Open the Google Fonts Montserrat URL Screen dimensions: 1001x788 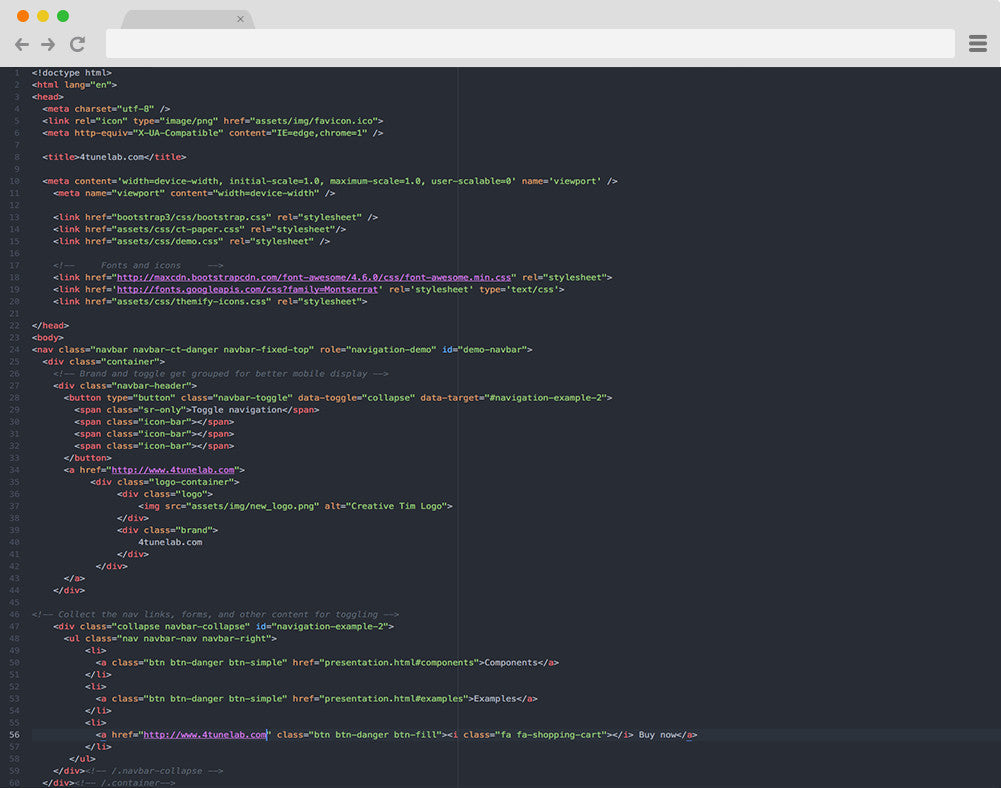point(248,289)
